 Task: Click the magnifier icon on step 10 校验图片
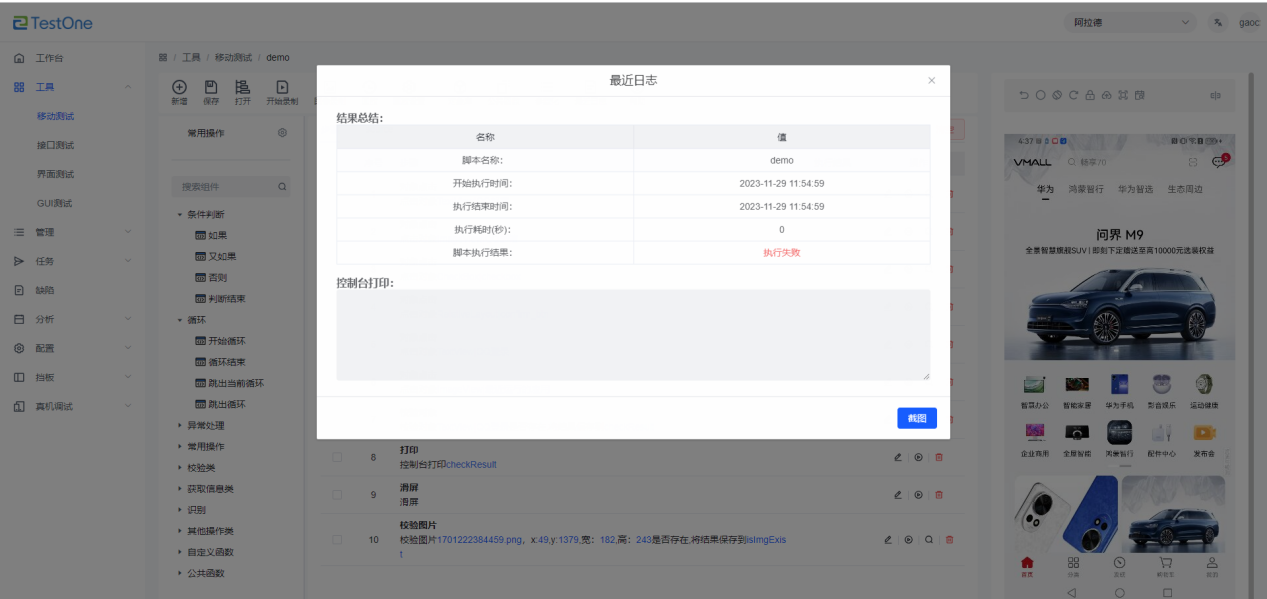929,540
